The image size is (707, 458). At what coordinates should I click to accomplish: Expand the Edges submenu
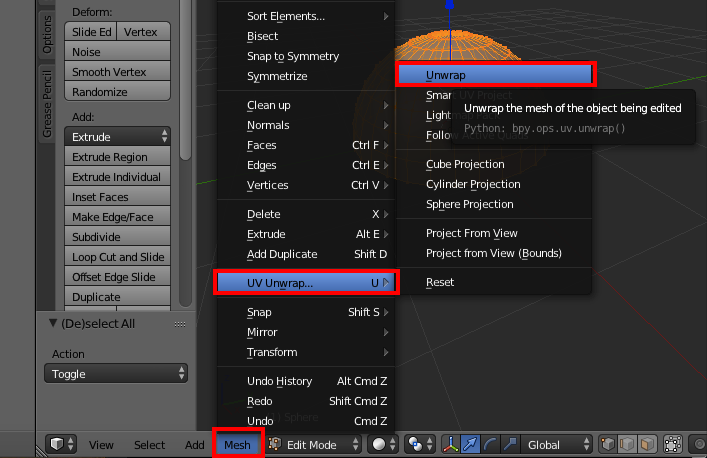pyautogui.click(x=307, y=165)
